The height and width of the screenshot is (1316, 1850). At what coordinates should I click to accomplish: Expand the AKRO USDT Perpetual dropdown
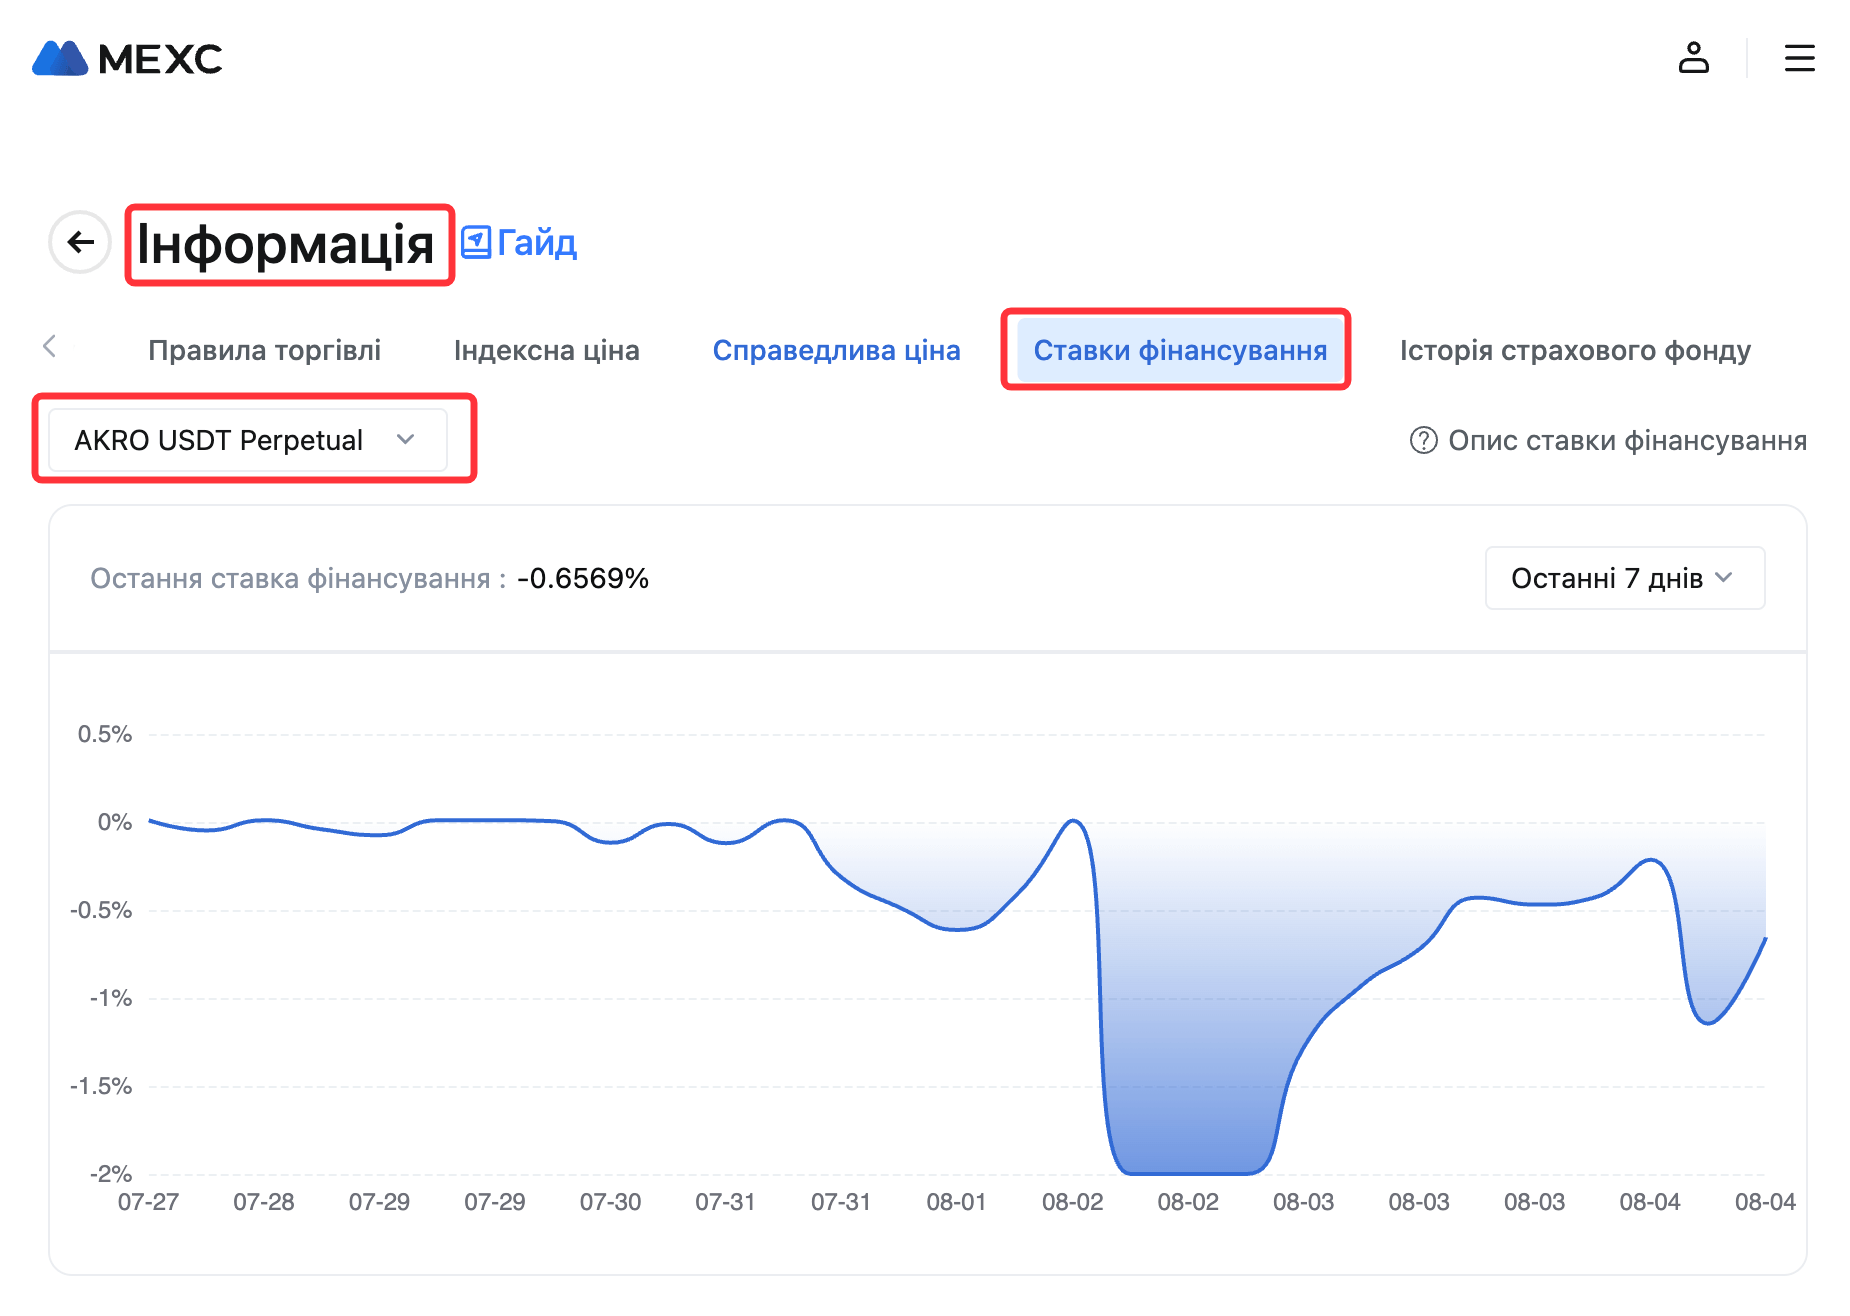pyautogui.click(x=247, y=440)
